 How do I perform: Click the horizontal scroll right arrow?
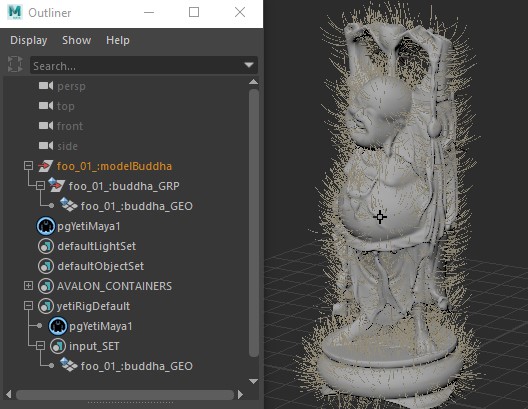coord(240,394)
